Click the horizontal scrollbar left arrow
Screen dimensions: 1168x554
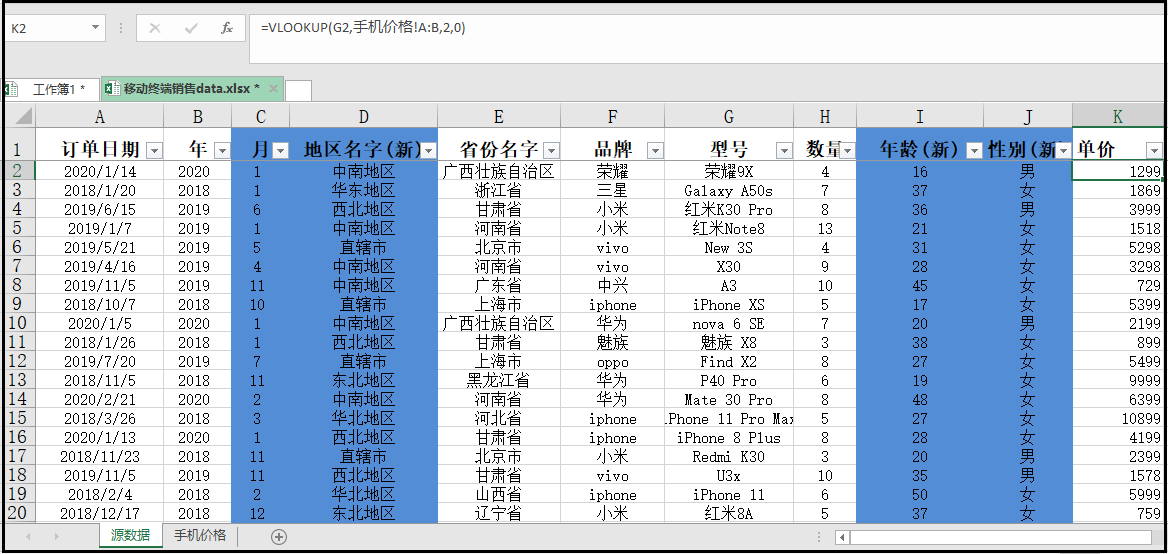[842, 537]
